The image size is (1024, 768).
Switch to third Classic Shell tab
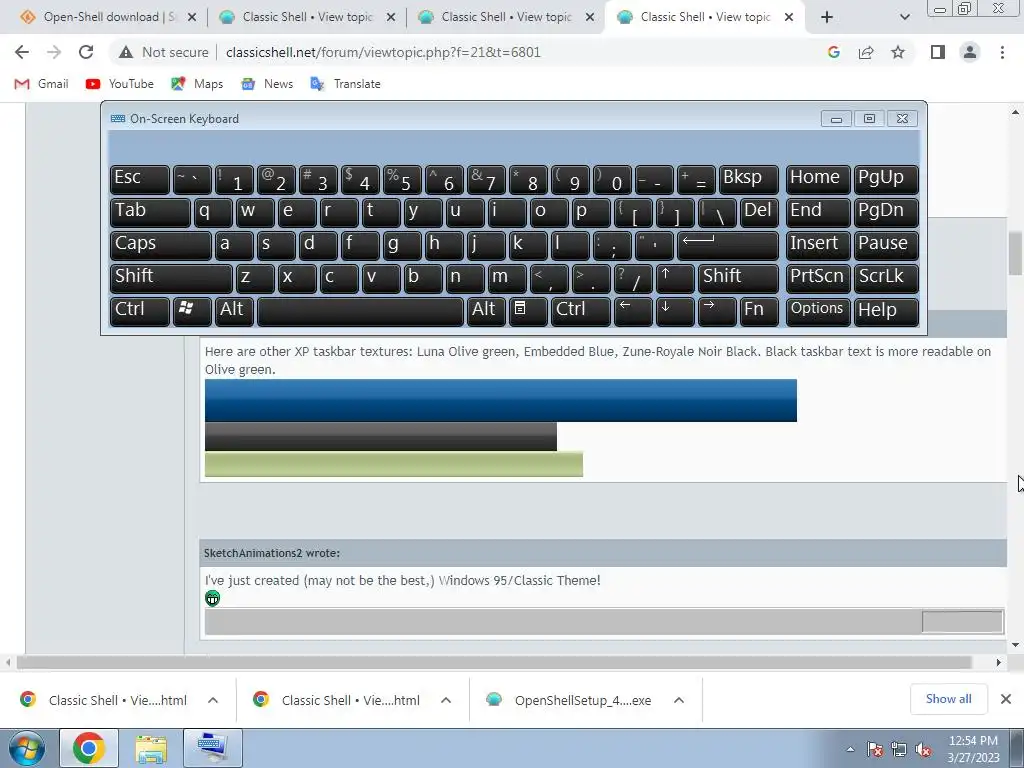pyautogui.click(x=506, y=17)
